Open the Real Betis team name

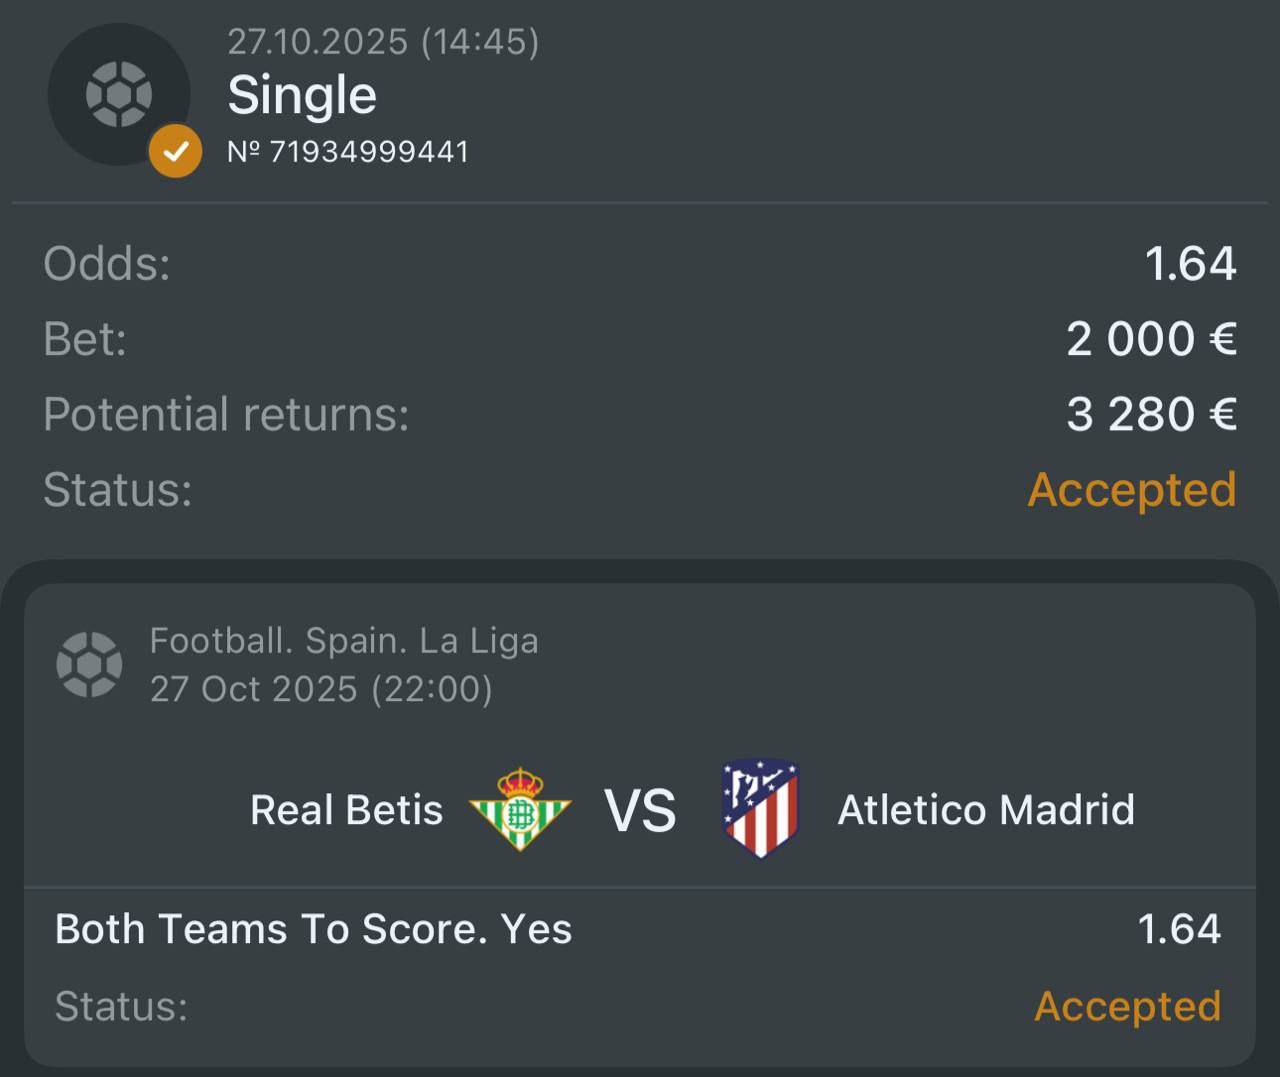pos(346,810)
